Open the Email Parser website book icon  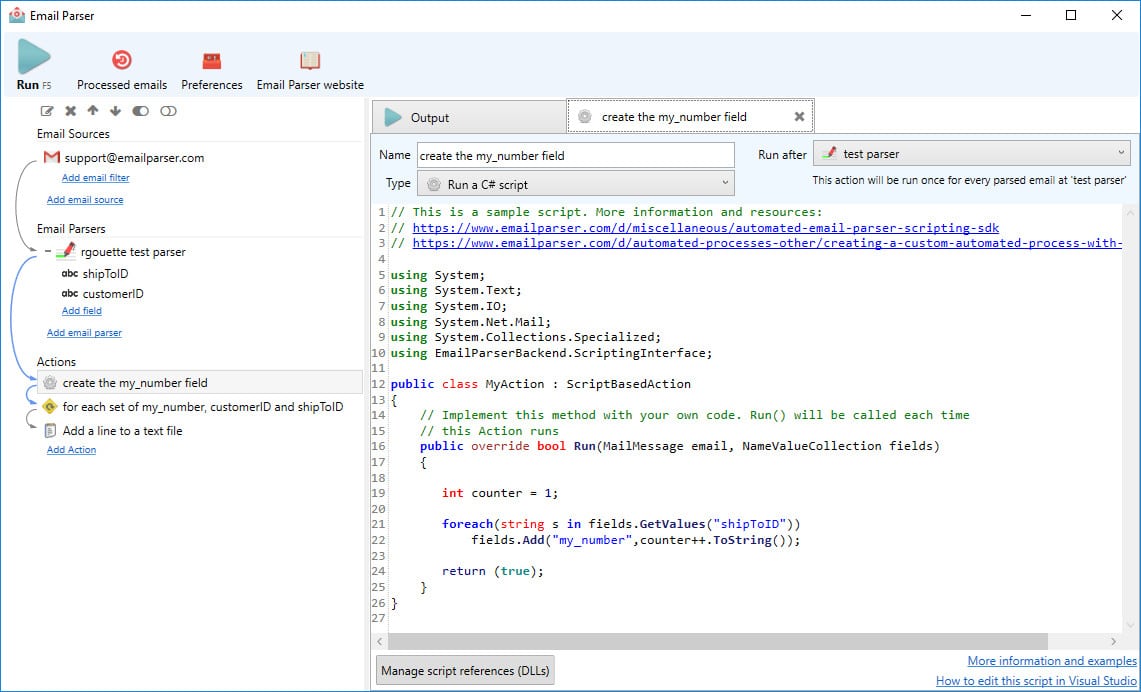pos(310,60)
